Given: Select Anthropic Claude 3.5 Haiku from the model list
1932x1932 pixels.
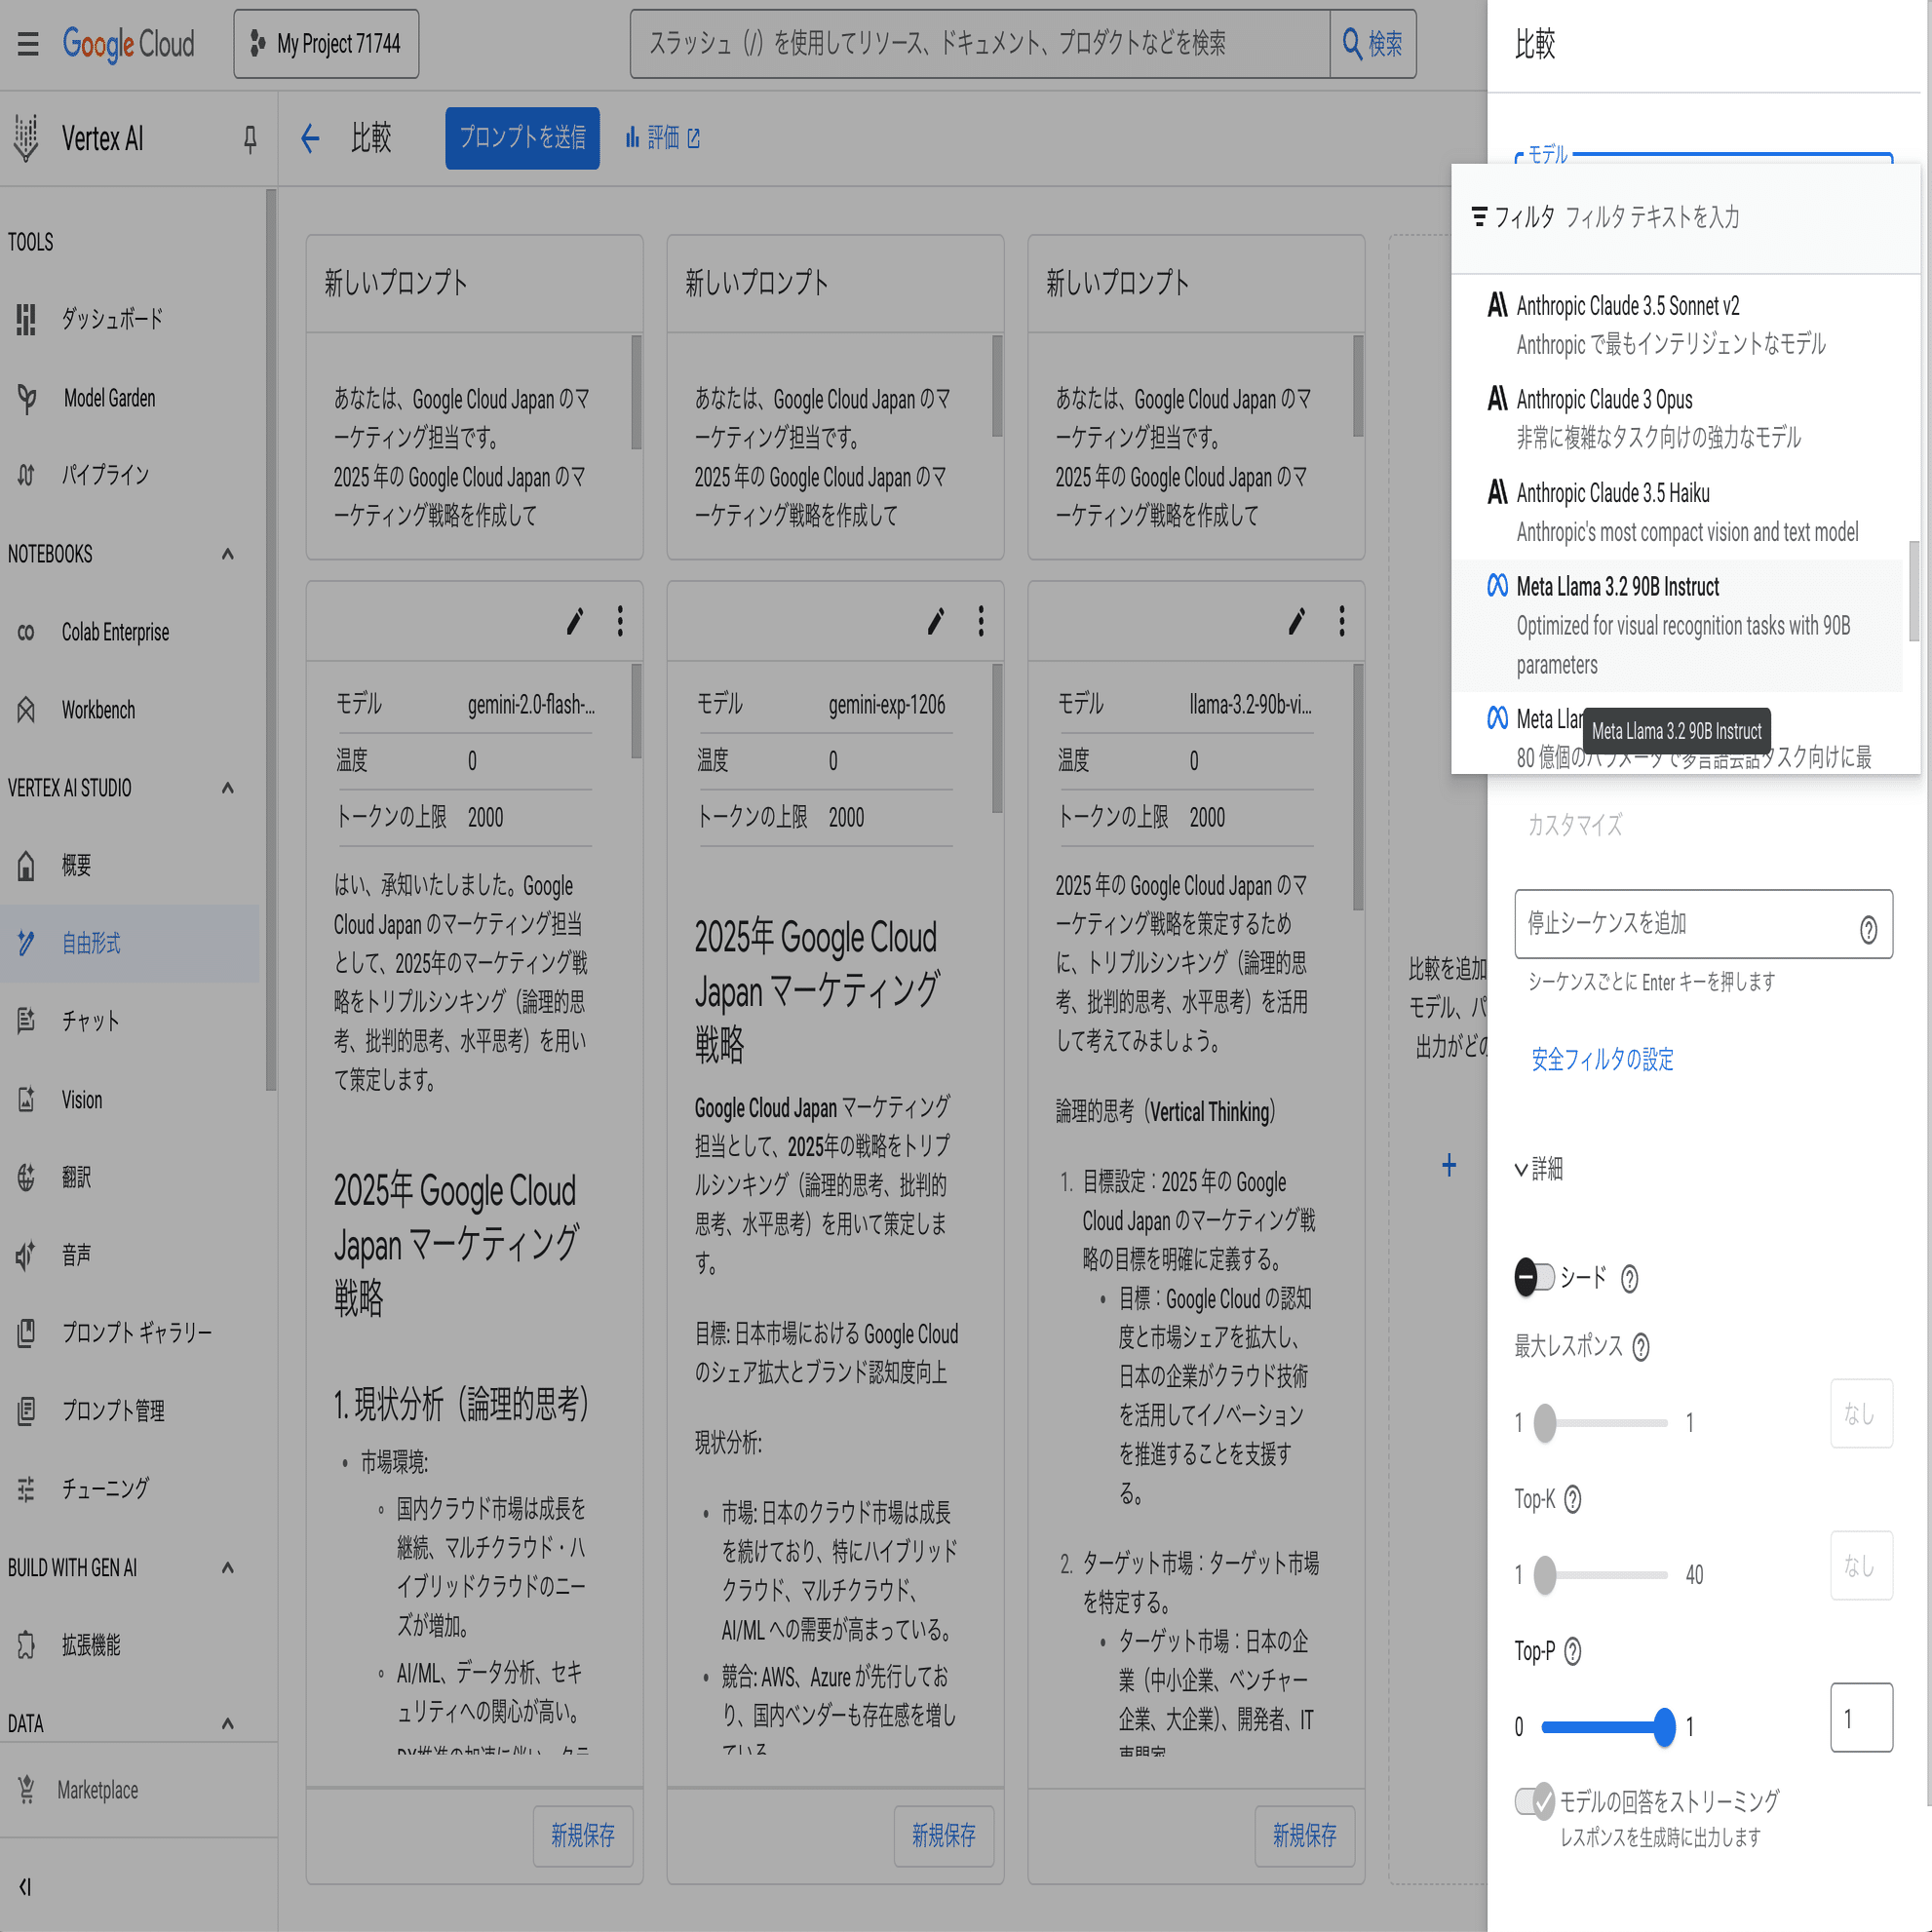Looking at the screenshot, I should point(1611,492).
